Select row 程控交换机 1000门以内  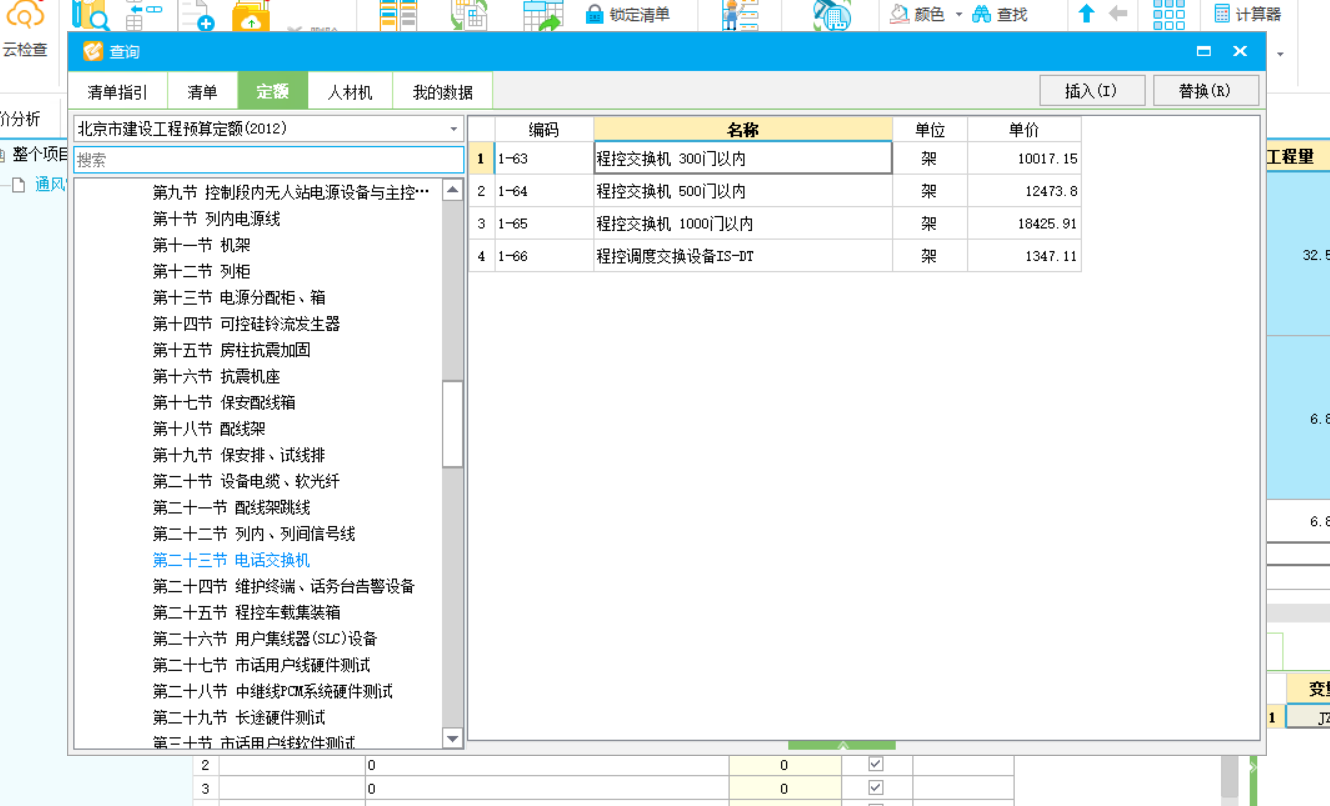click(743, 223)
